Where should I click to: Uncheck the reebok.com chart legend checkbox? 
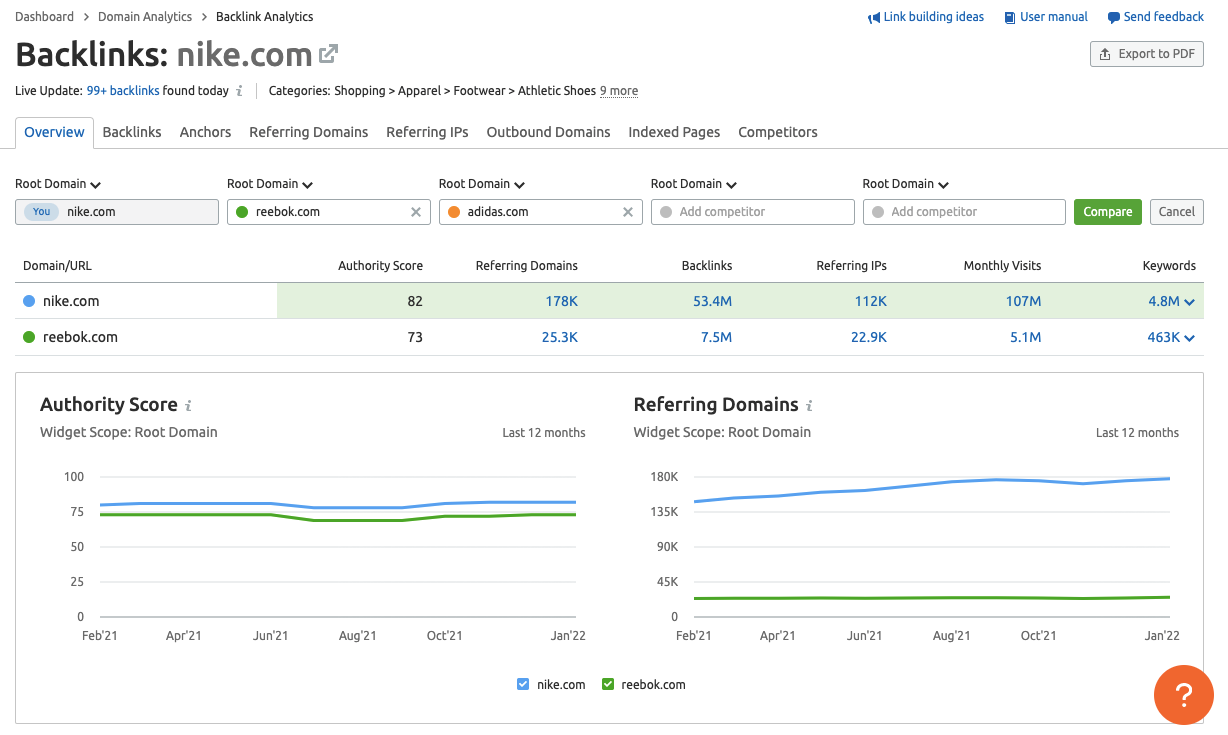pyautogui.click(x=607, y=685)
